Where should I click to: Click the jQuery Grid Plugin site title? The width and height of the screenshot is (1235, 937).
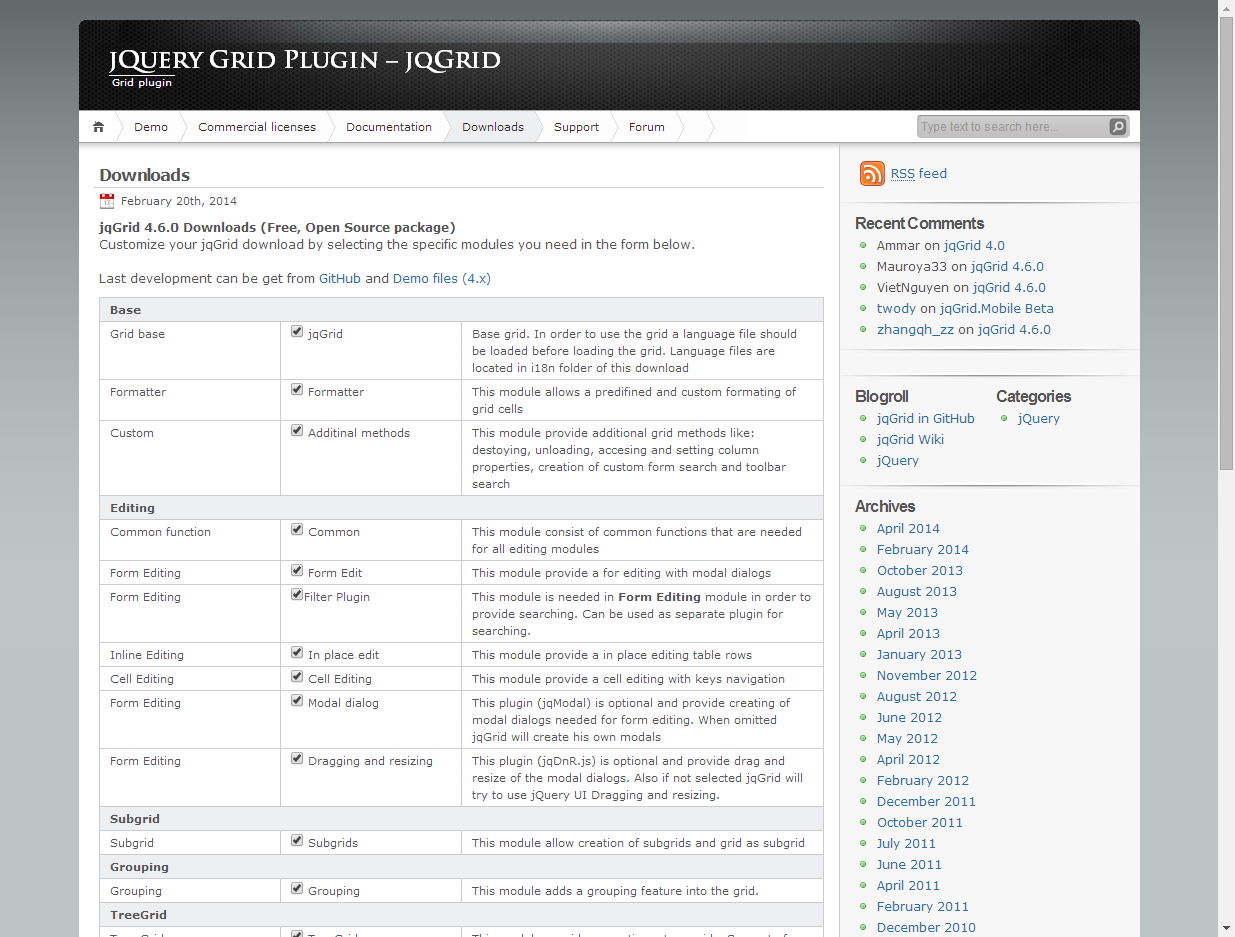pyautogui.click(x=305, y=61)
